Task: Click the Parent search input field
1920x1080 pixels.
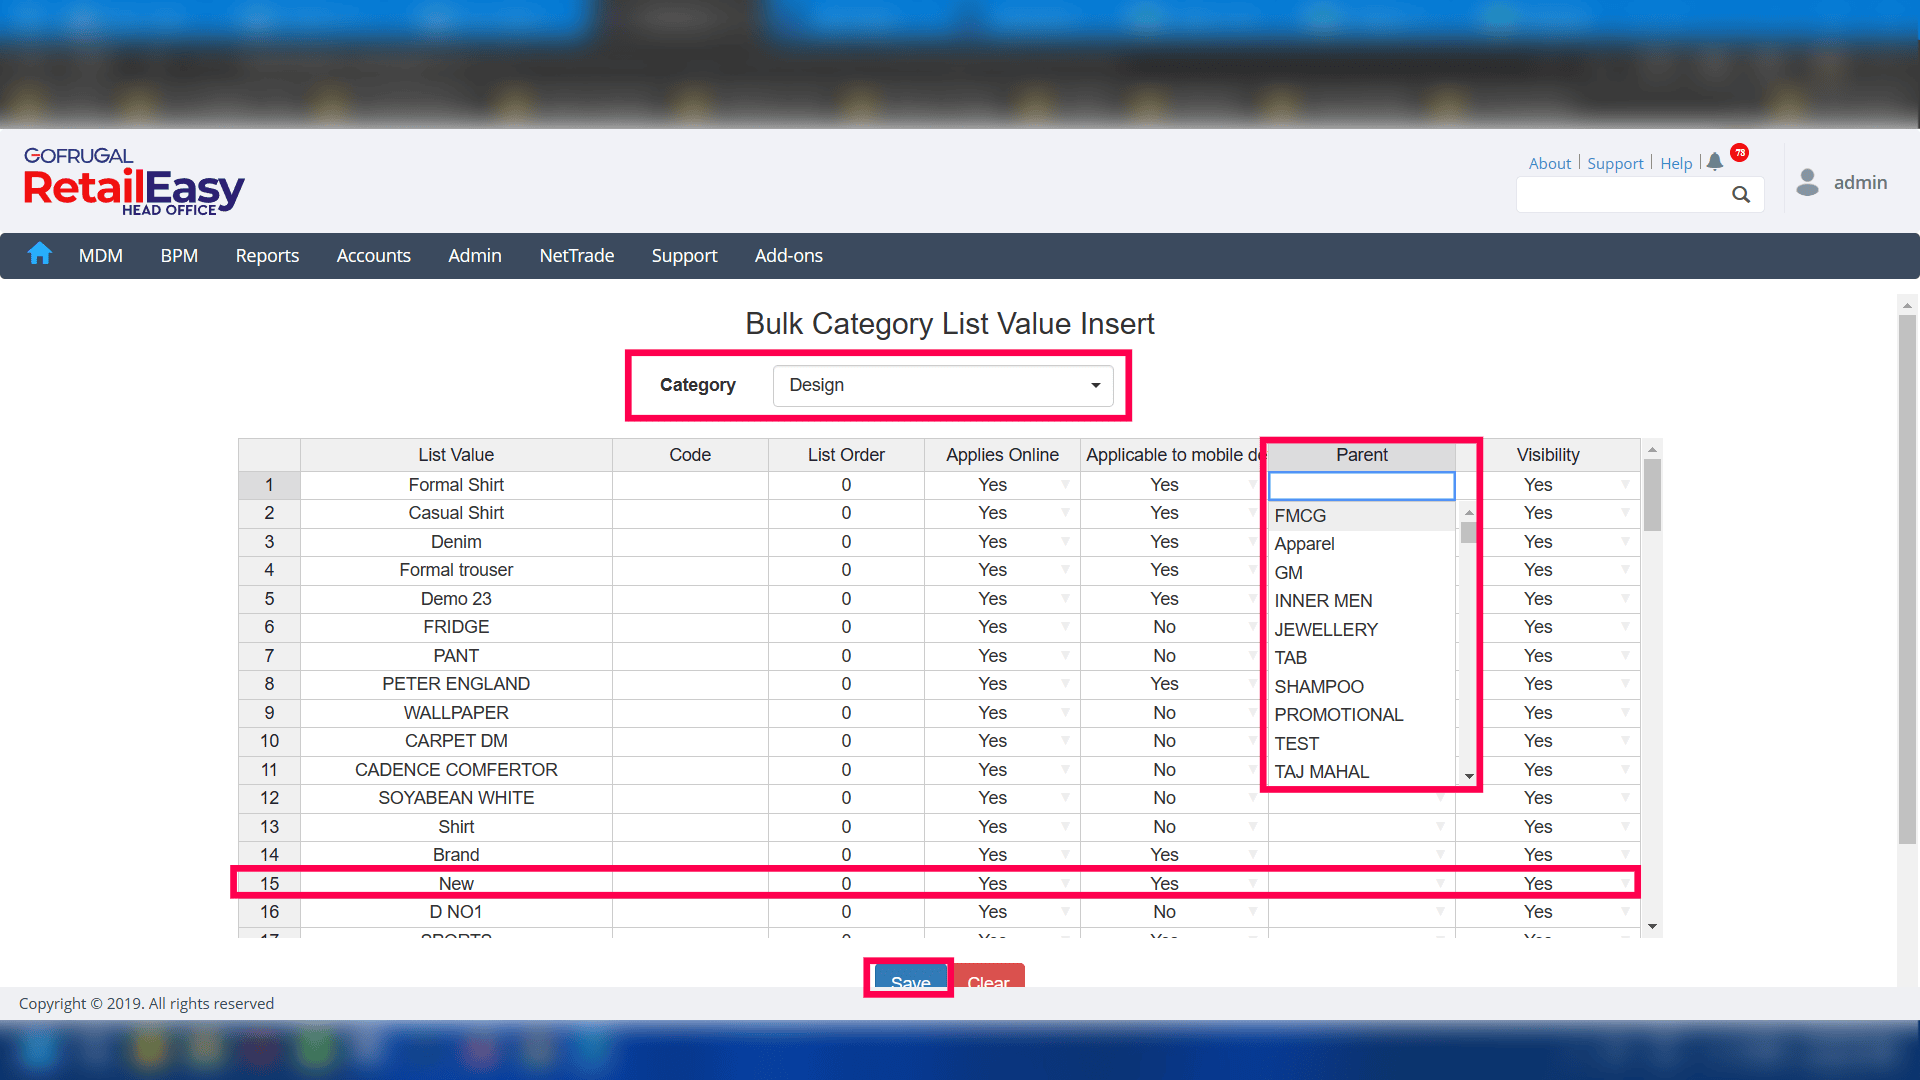Action: 1361,486
